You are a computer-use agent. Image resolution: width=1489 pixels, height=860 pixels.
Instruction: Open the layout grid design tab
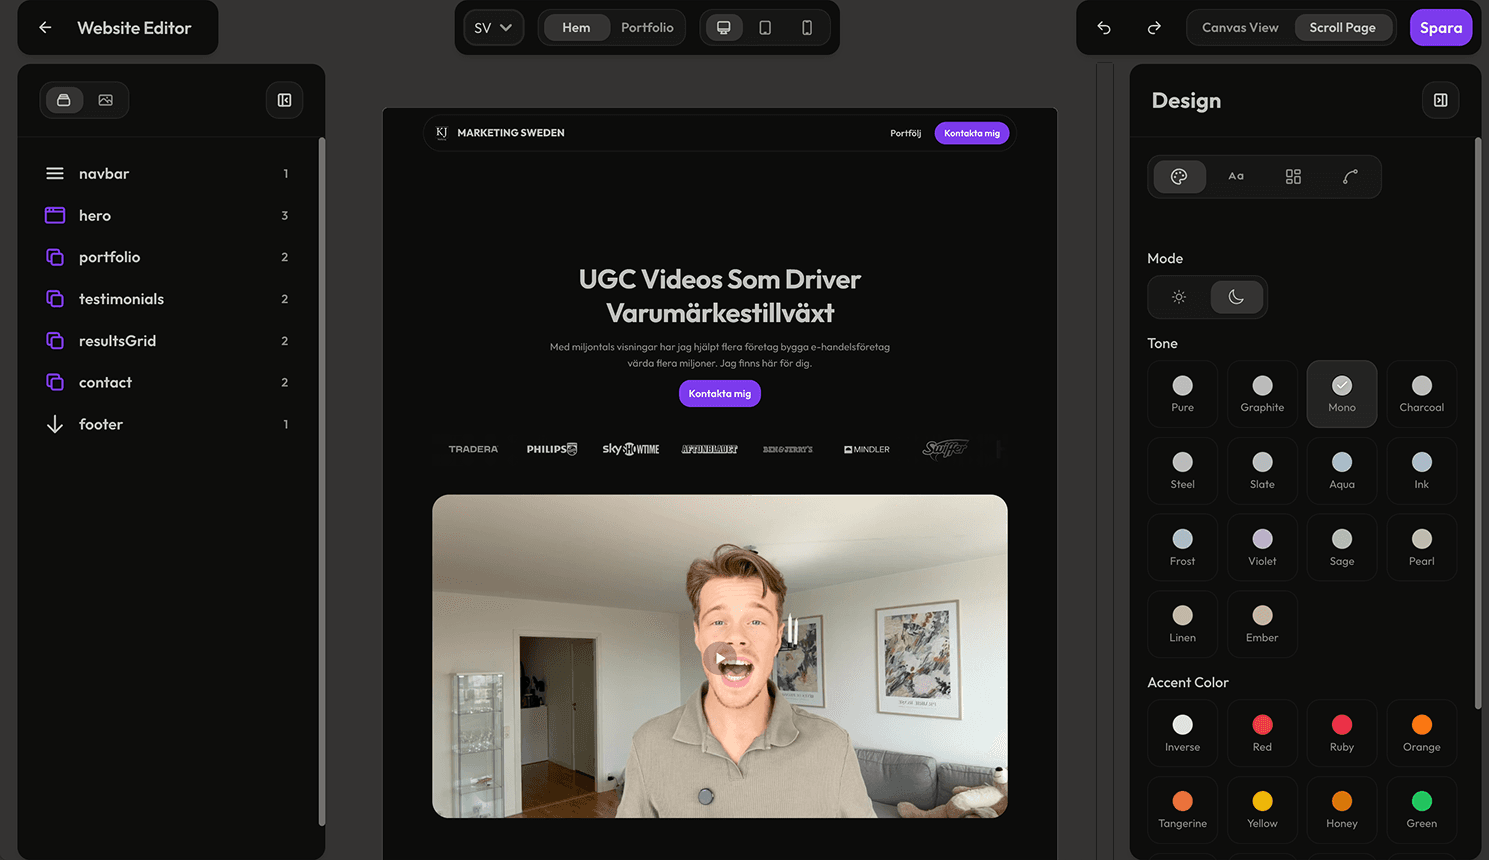click(x=1293, y=177)
